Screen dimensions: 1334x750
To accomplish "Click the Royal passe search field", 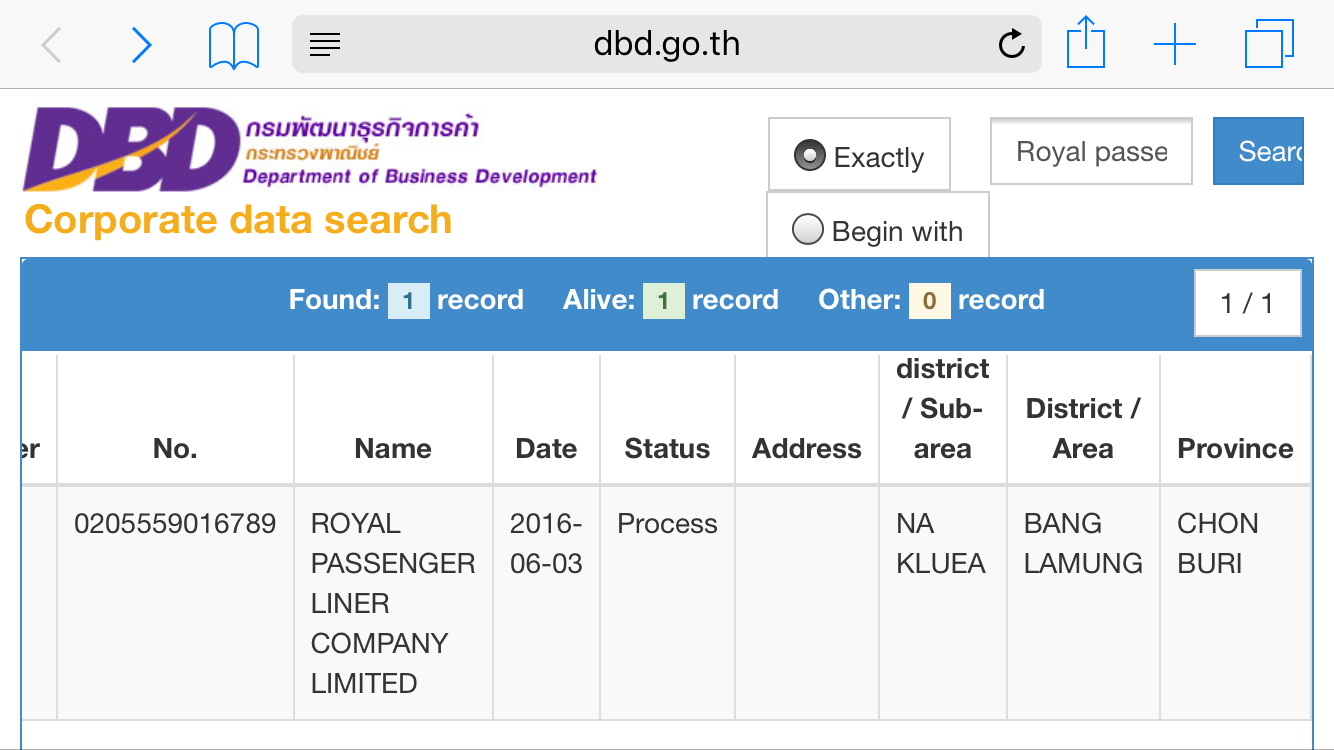I will (x=1091, y=151).
